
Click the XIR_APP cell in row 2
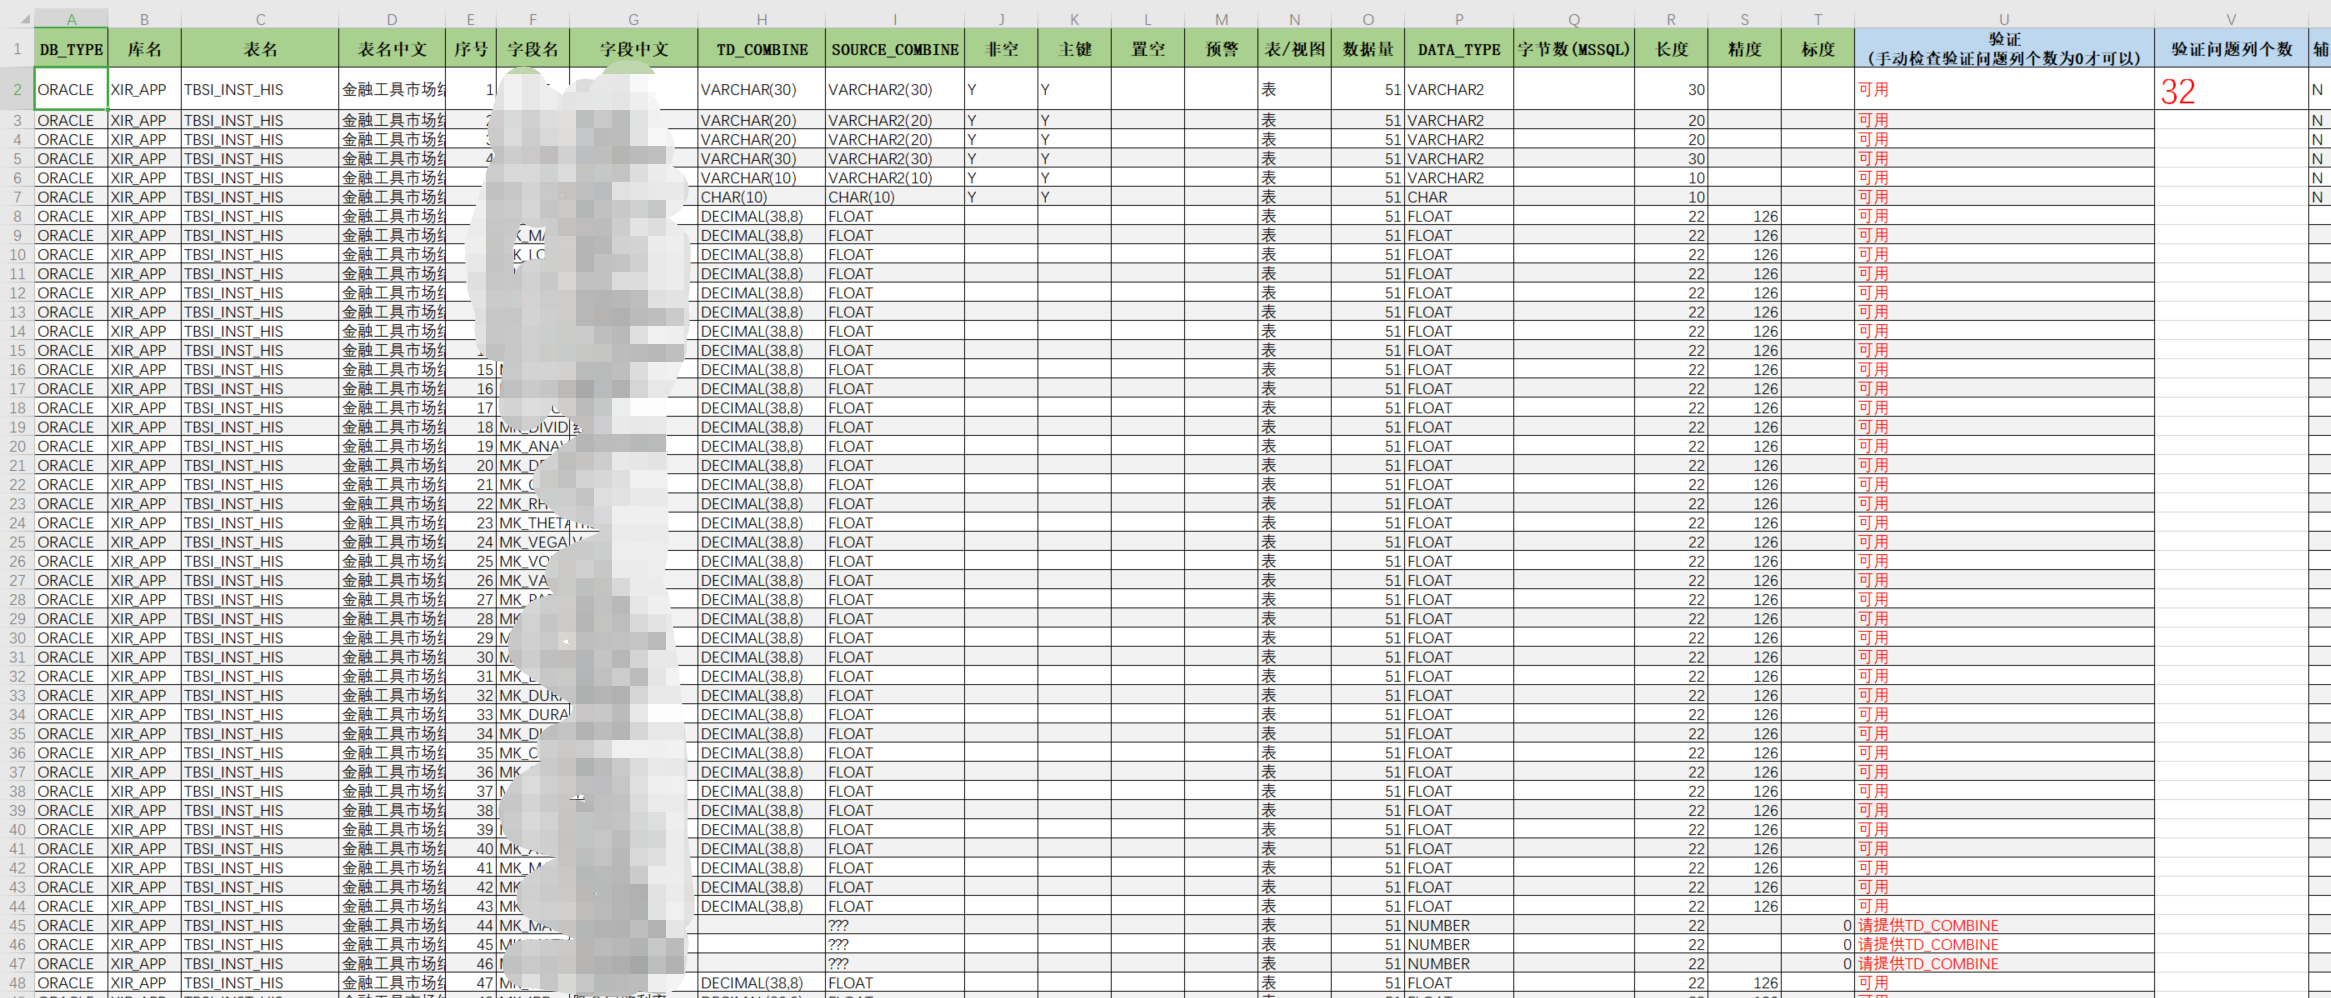[144, 89]
